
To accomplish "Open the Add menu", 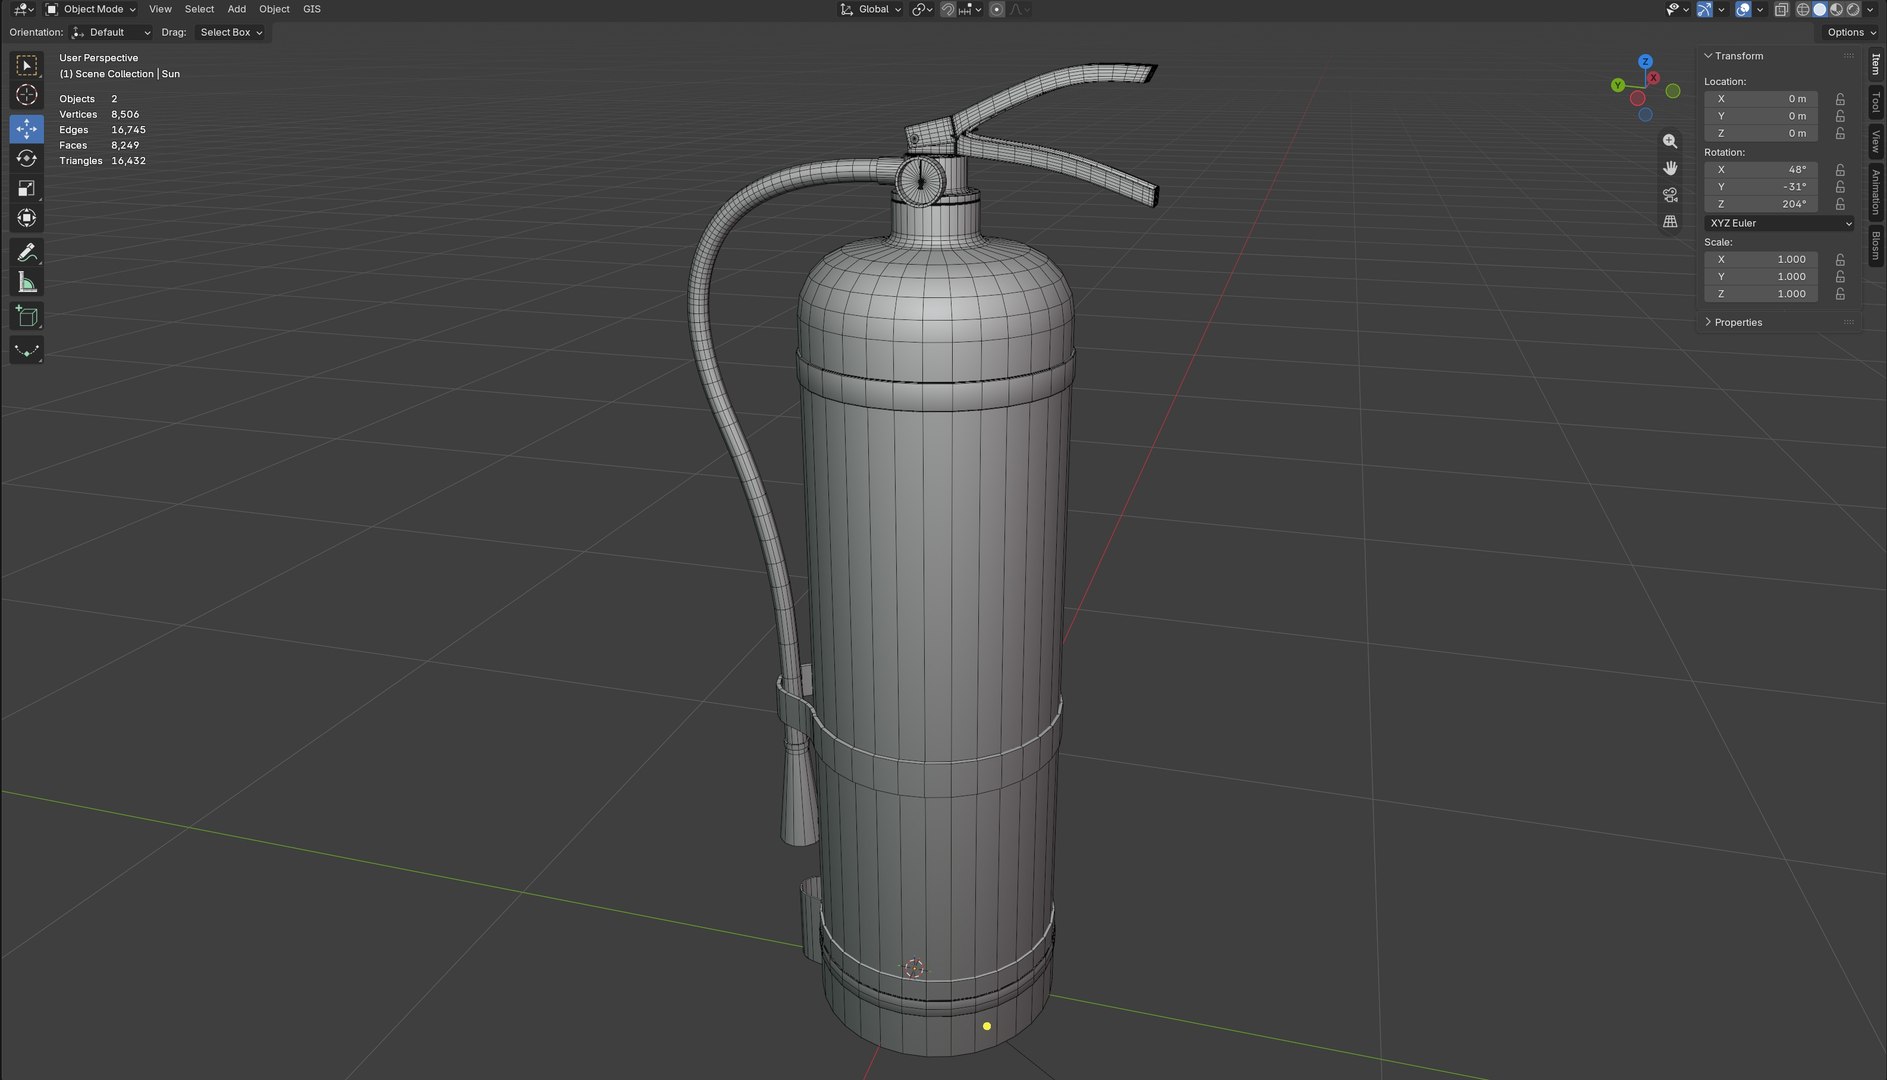I will coord(236,9).
